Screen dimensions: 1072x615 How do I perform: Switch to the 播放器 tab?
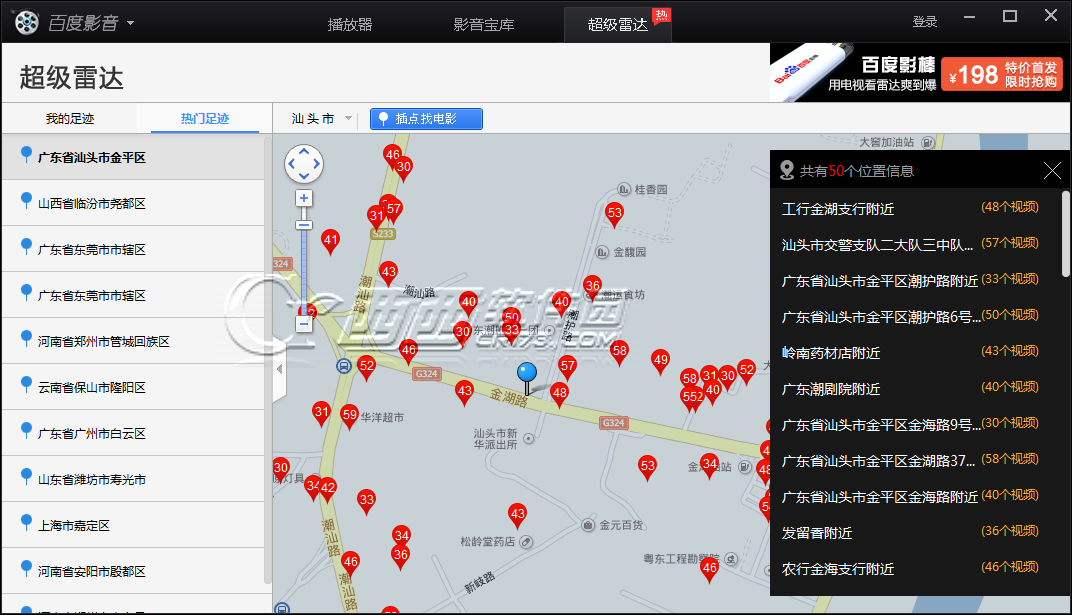point(350,24)
